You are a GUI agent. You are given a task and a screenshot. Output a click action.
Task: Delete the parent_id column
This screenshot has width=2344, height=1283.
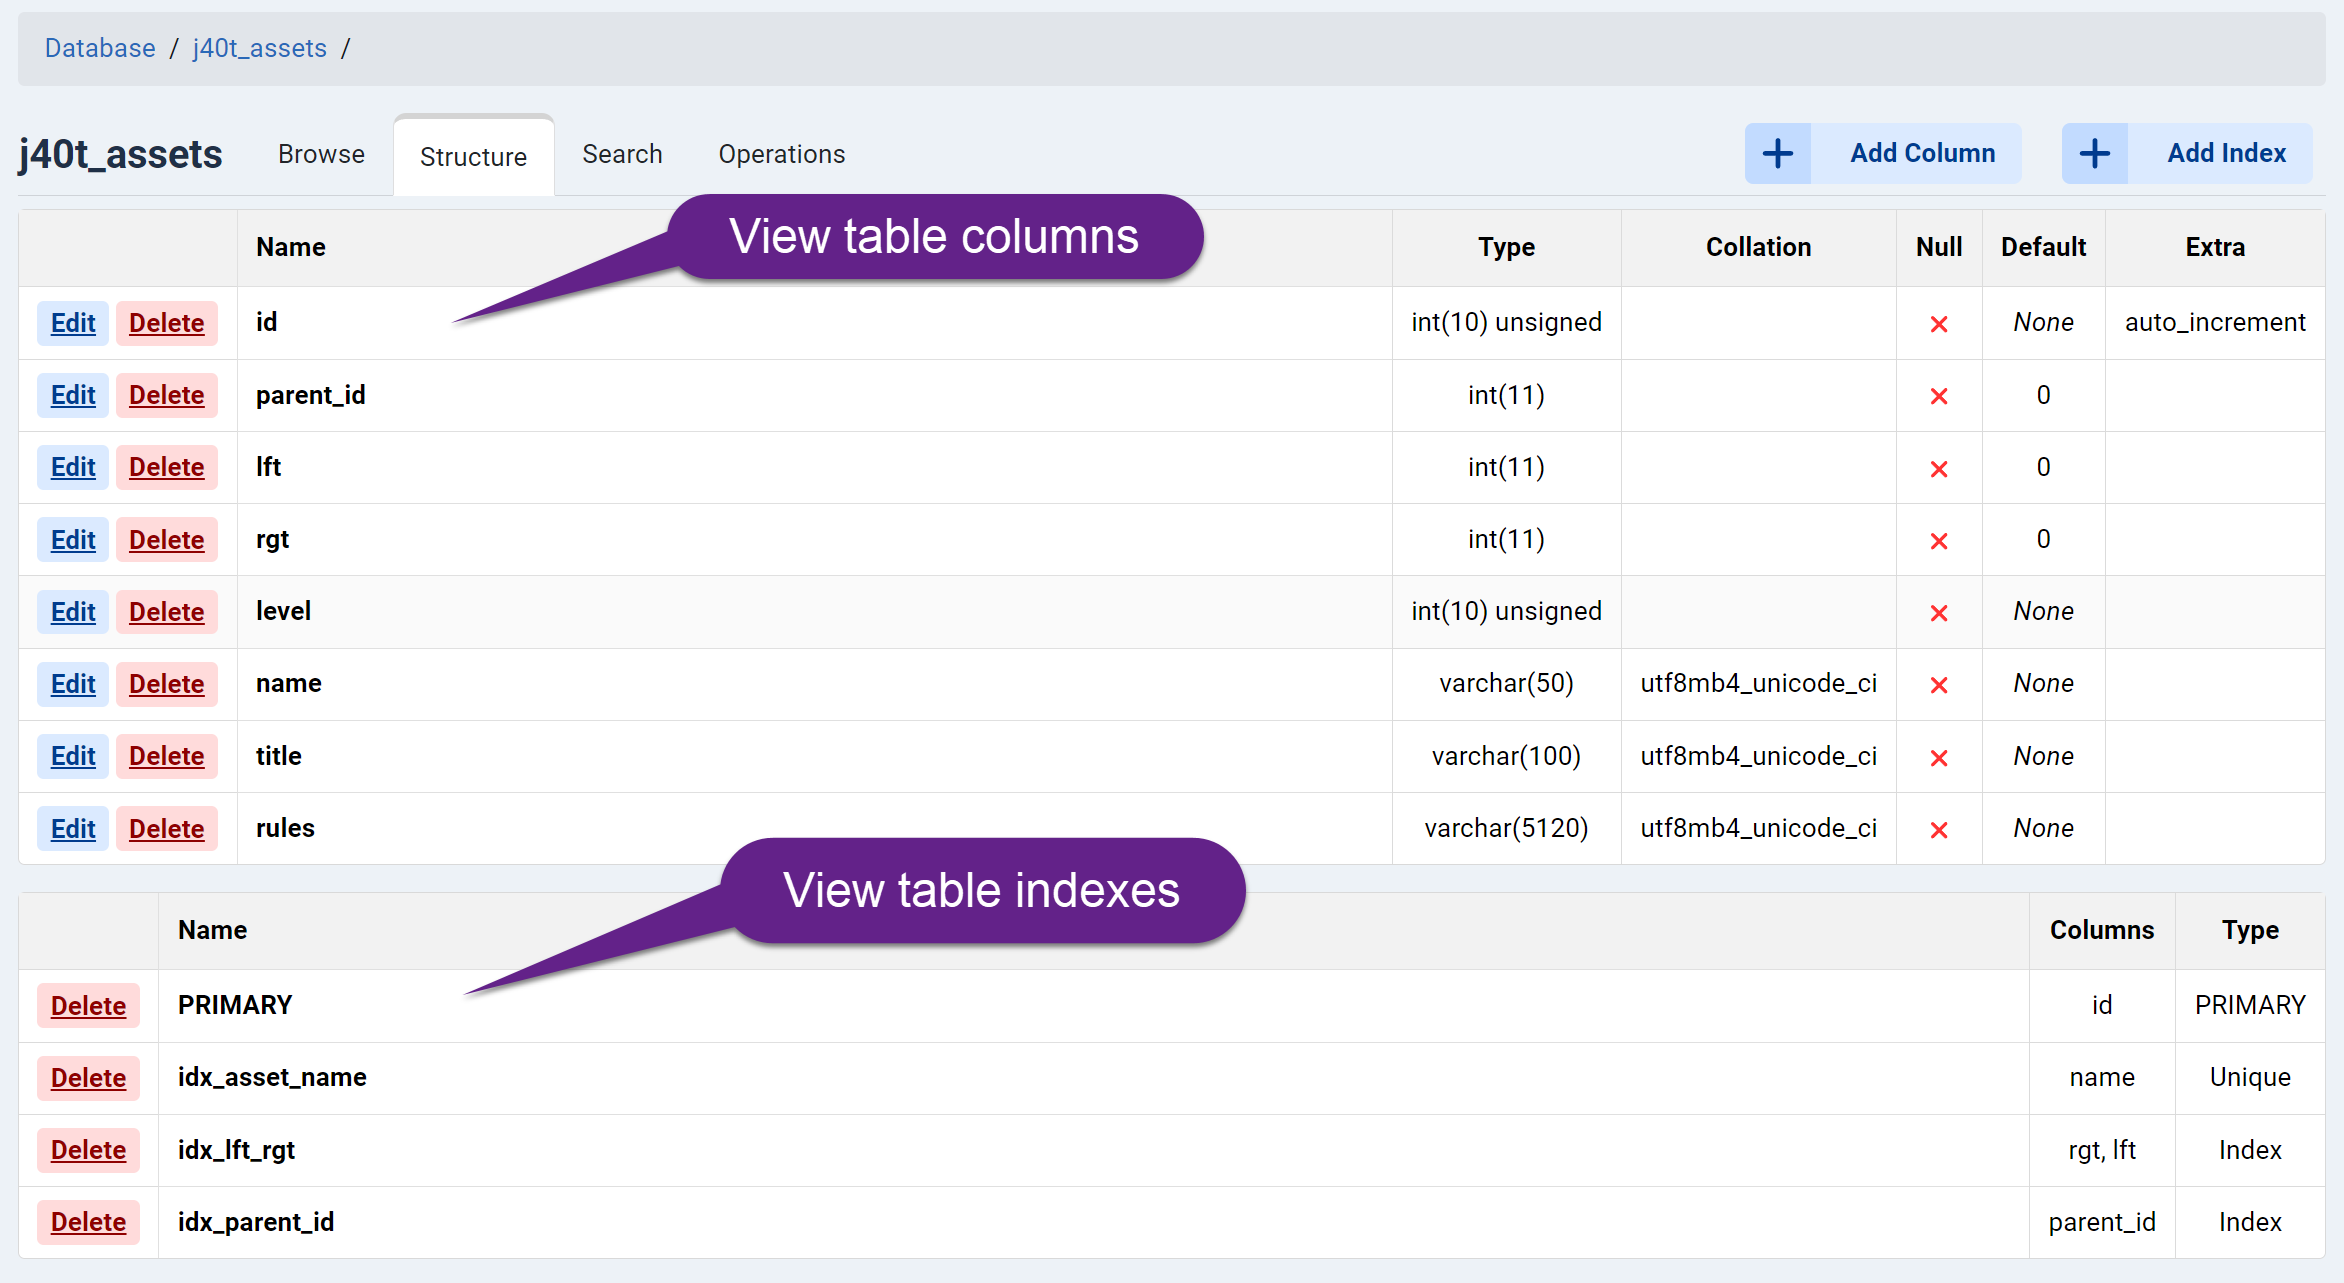(166, 395)
